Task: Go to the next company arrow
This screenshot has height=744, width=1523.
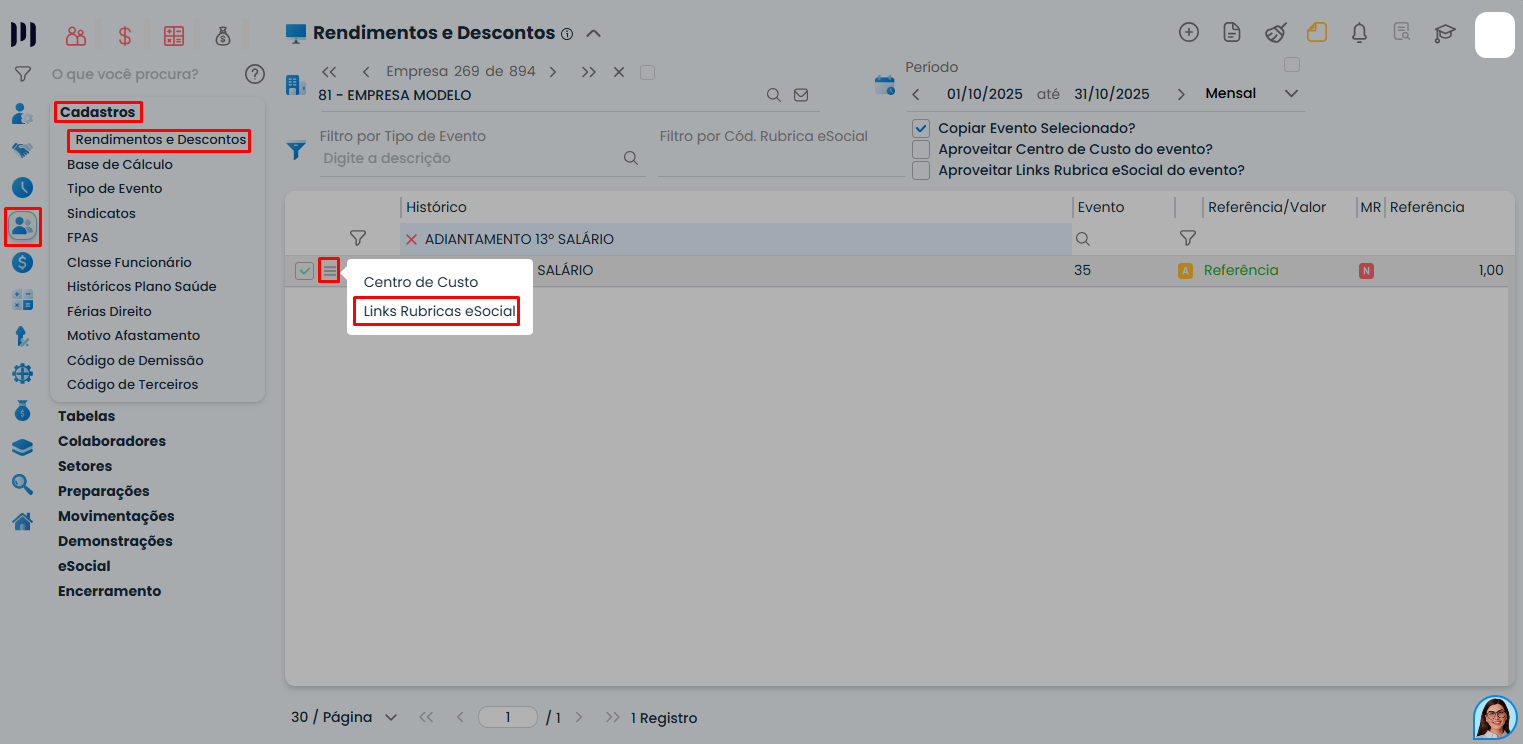Action: click(x=553, y=72)
